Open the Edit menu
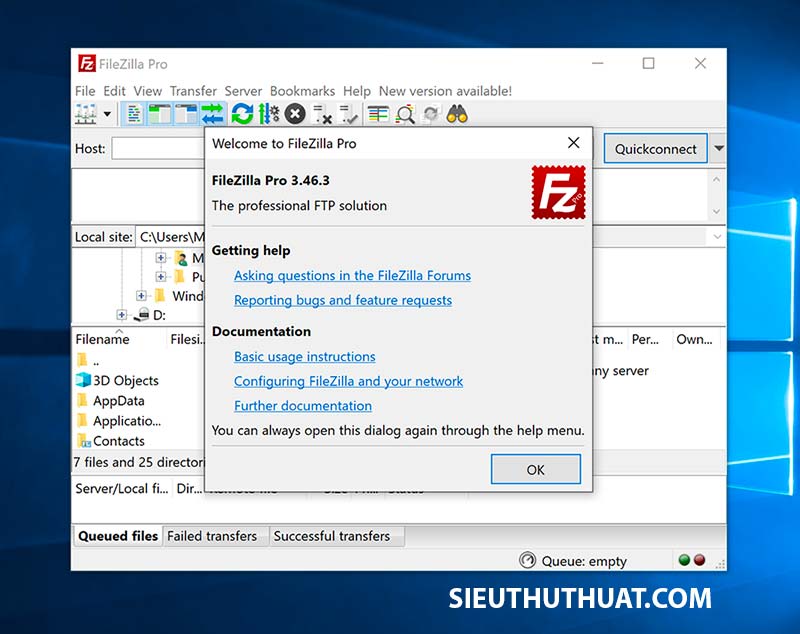This screenshot has width=800, height=634. pyautogui.click(x=114, y=91)
